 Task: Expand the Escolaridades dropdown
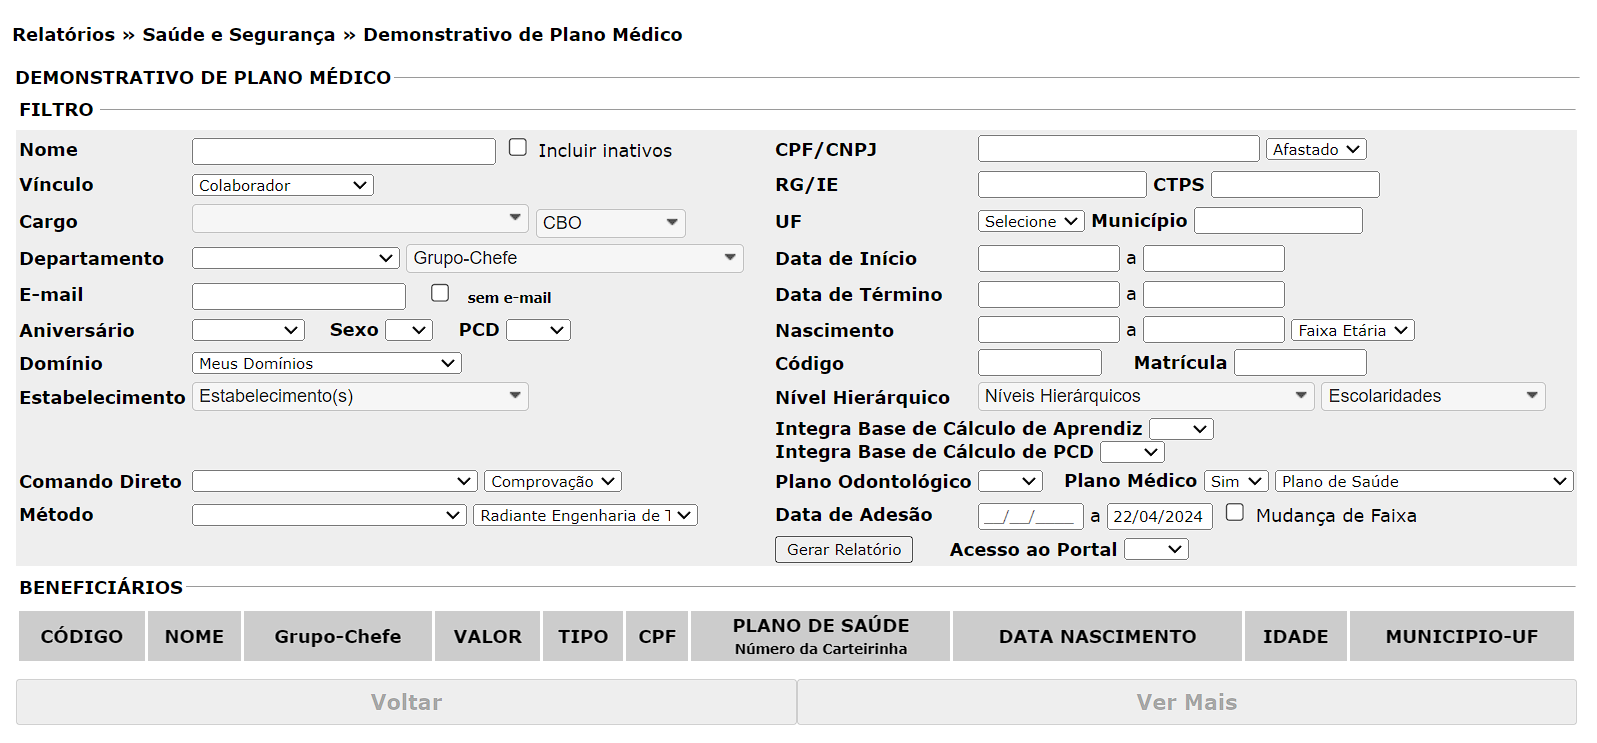(1432, 396)
